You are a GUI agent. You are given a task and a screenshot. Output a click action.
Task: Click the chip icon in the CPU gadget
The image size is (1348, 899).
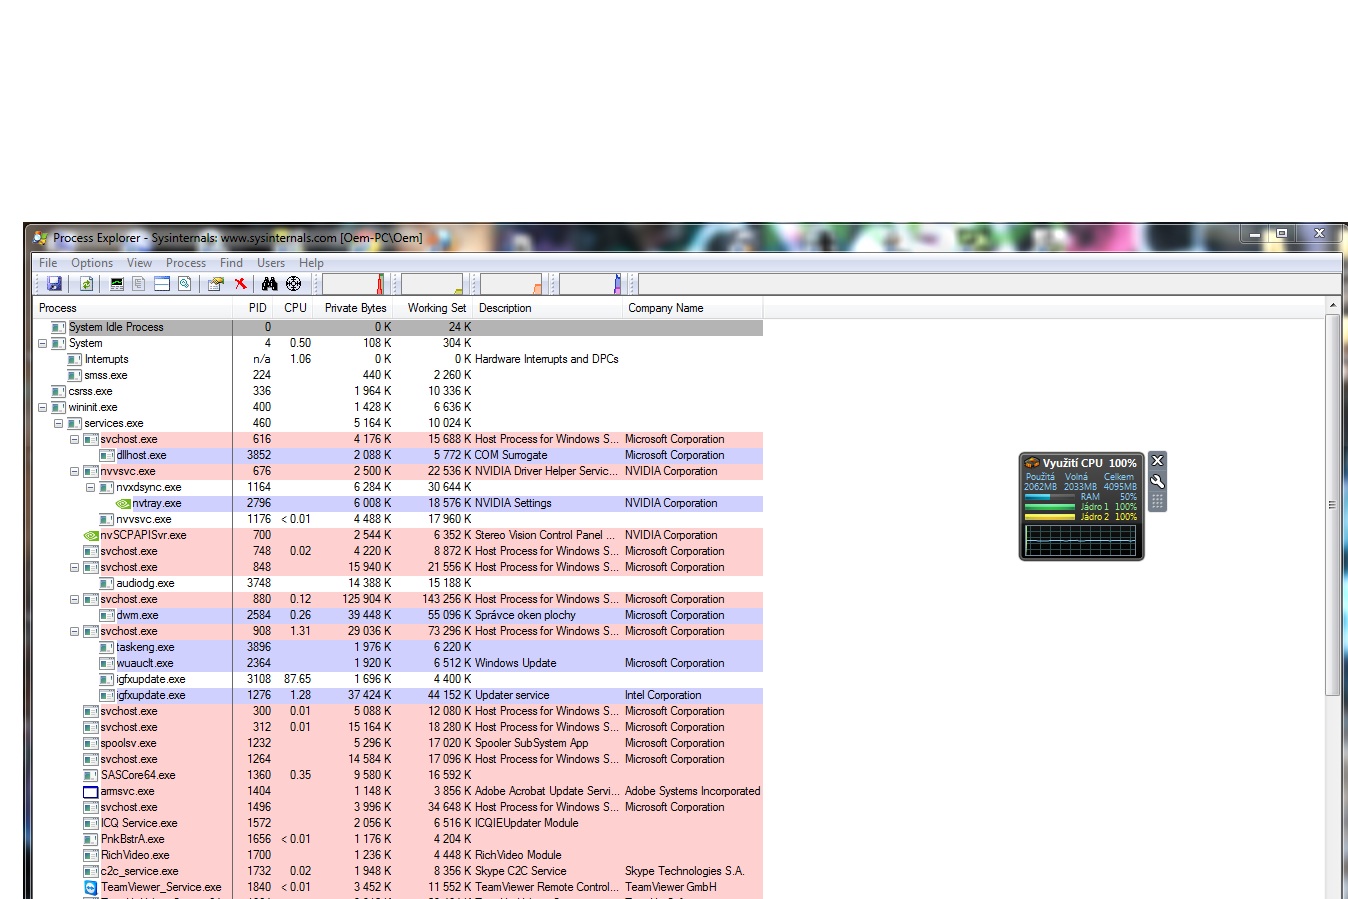pyautogui.click(x=1032, y=463)
